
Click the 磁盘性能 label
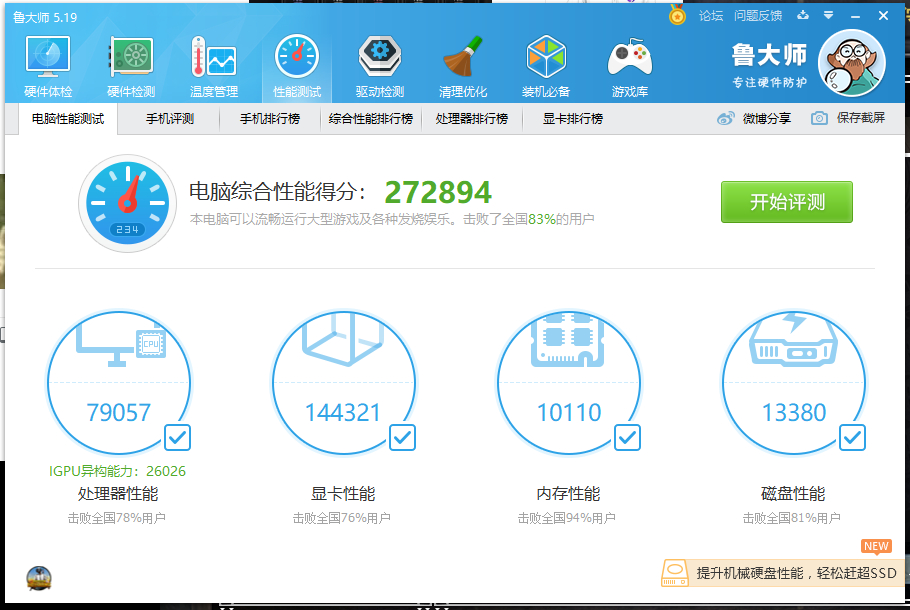793,494
